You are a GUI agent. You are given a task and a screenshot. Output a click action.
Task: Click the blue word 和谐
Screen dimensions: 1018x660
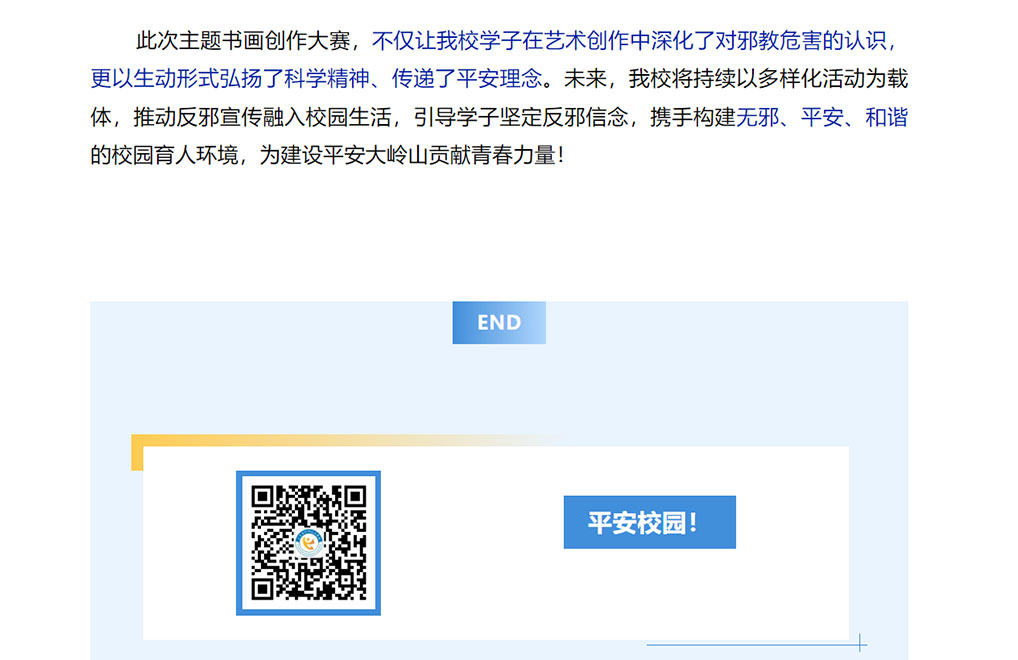pos(886,117)
